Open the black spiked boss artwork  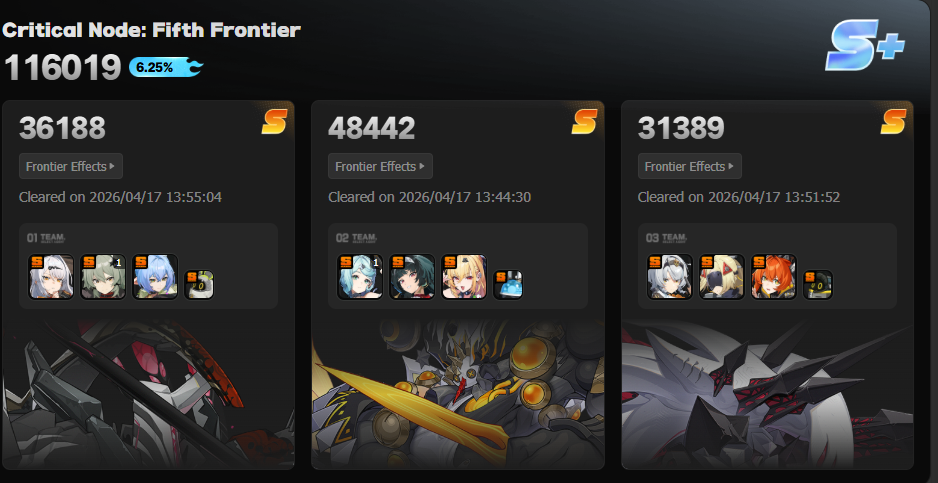[768, 393]
